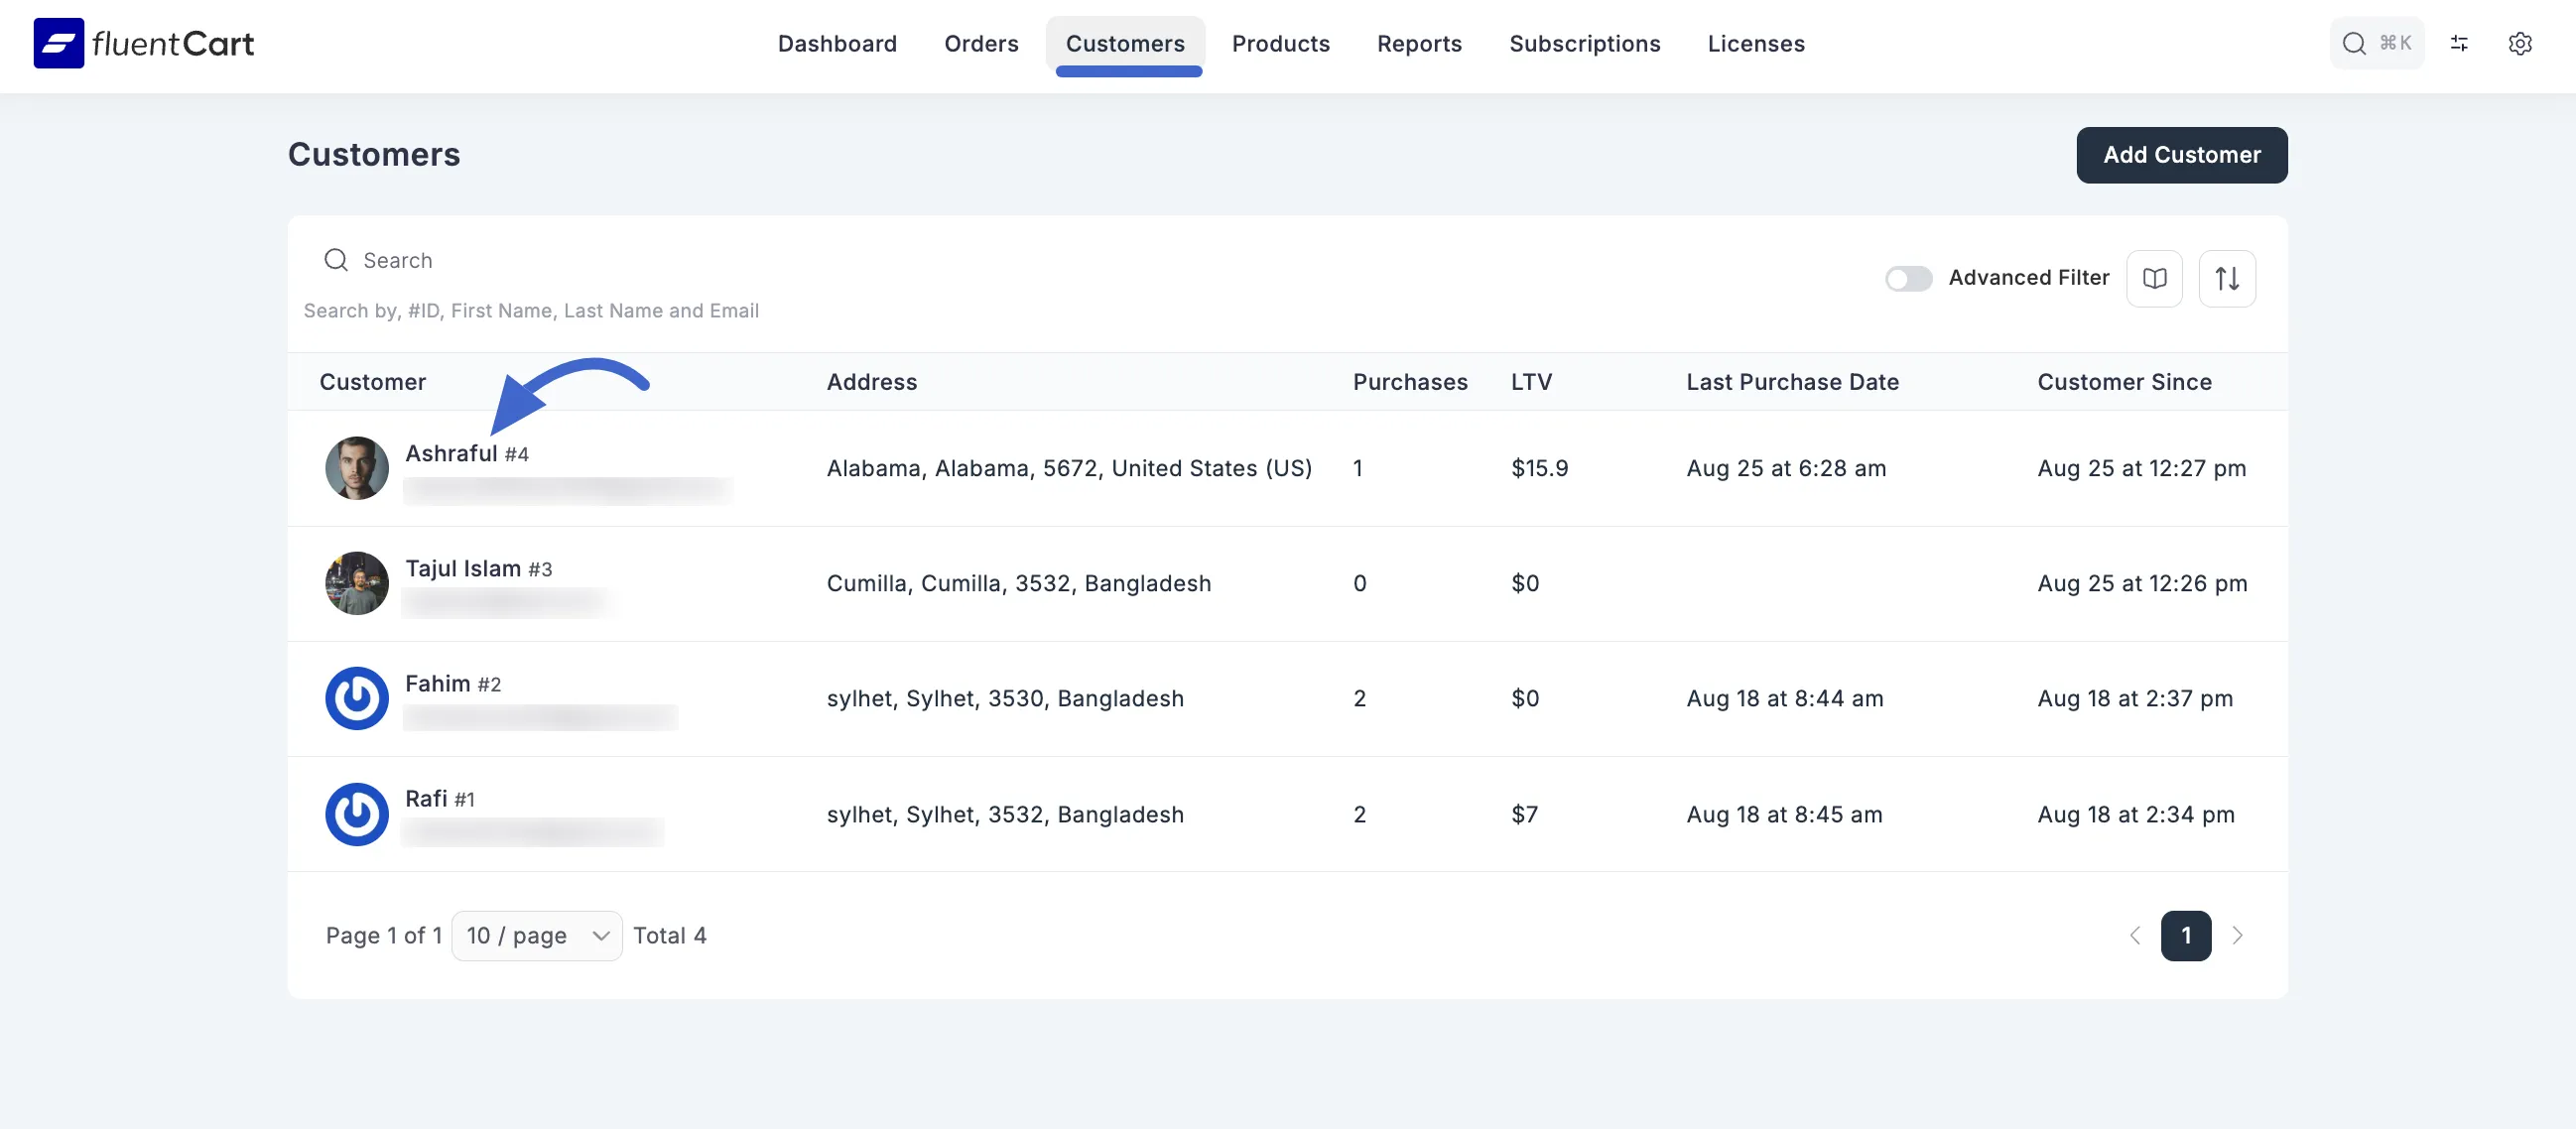Click the previous page chevron
2576x1129 pixels.
tap(2135, 935)
